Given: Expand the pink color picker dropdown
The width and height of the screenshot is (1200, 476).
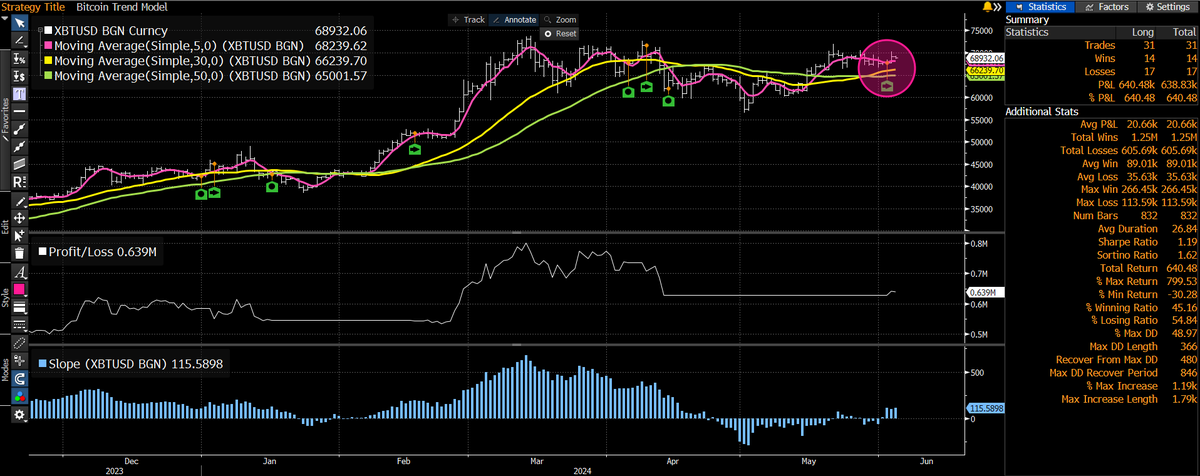Looking at the screenshot, I should tap(18, 289).
